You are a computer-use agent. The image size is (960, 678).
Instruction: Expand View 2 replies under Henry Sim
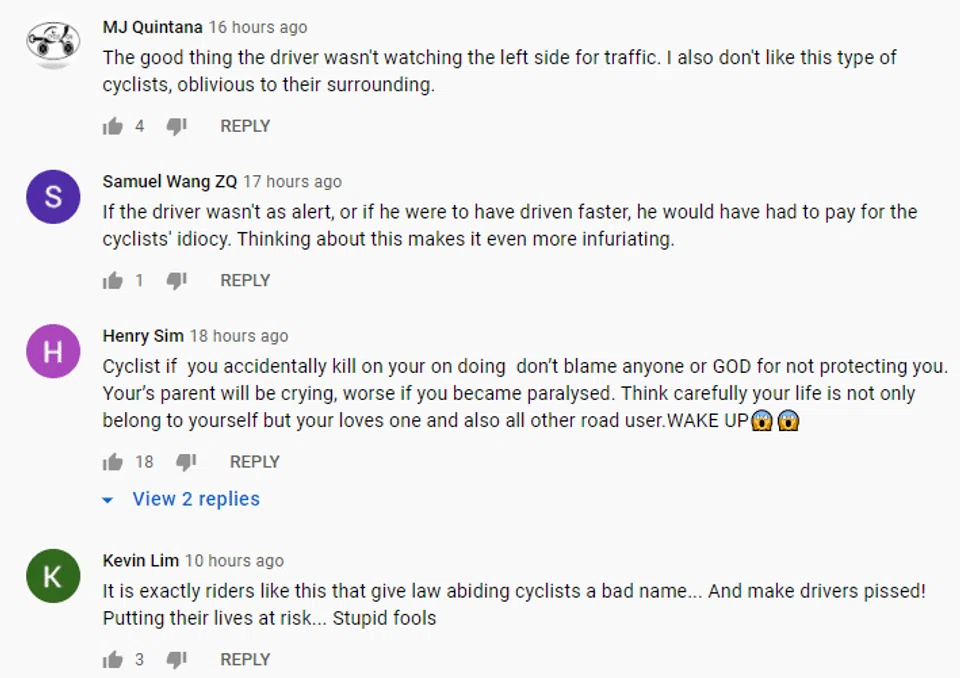point(195,499)
